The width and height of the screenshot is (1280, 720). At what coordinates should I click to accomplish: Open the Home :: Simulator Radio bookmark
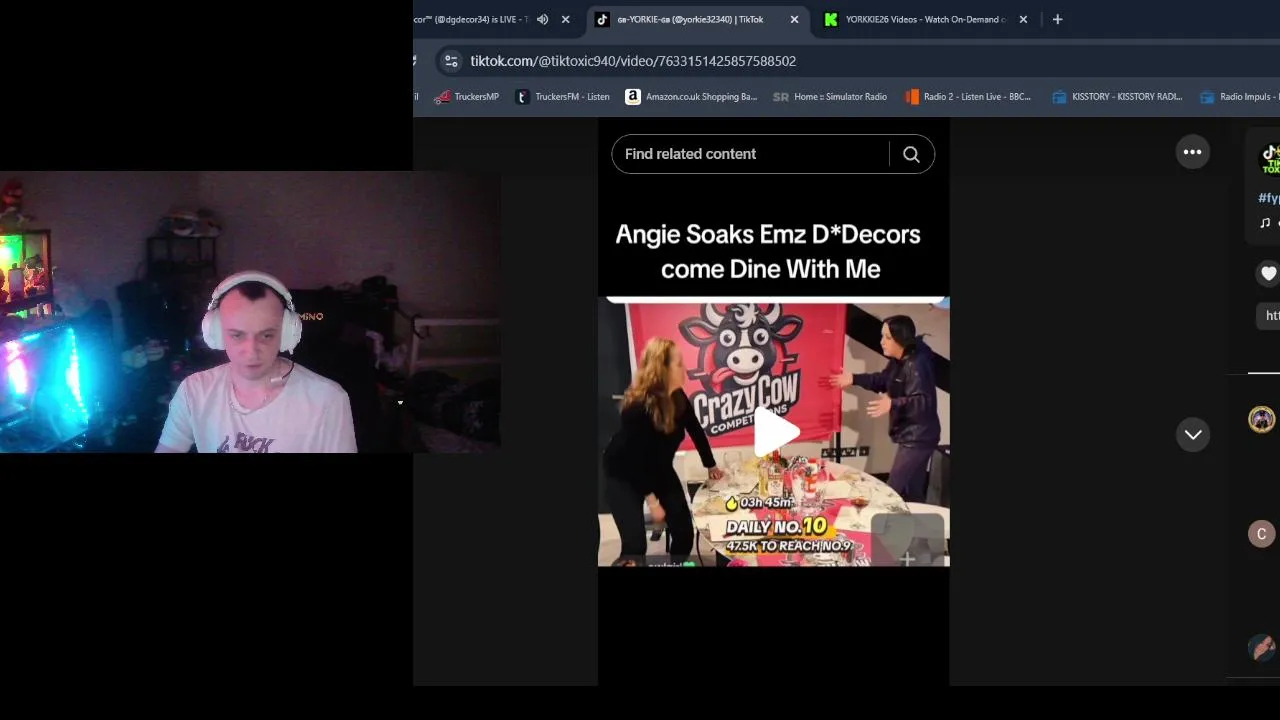829,97
